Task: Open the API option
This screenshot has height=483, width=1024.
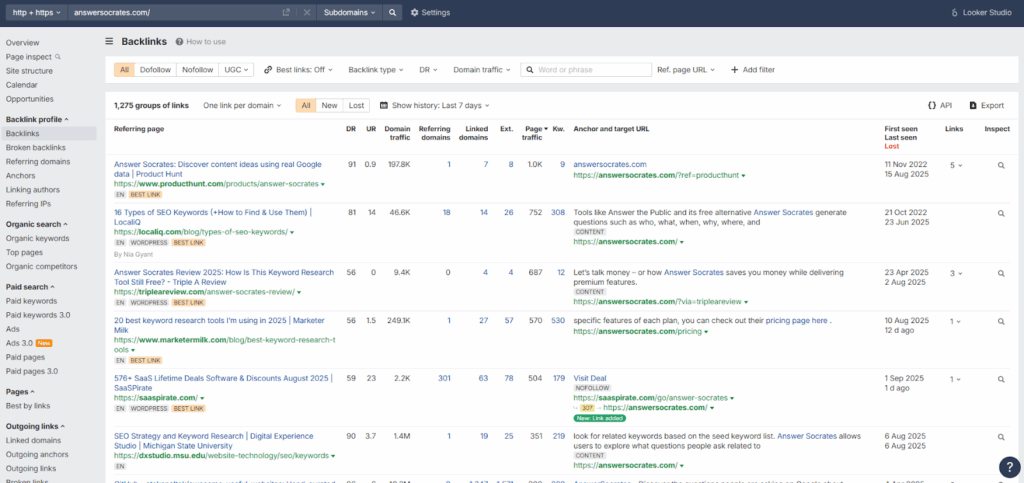Action: click(940, 105)
